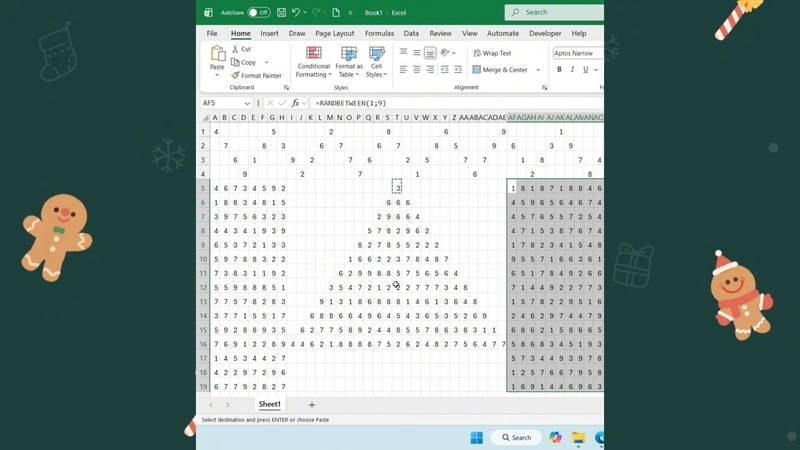
Task: Click the Aptos Narrow font box
Action: click(578, 53)
